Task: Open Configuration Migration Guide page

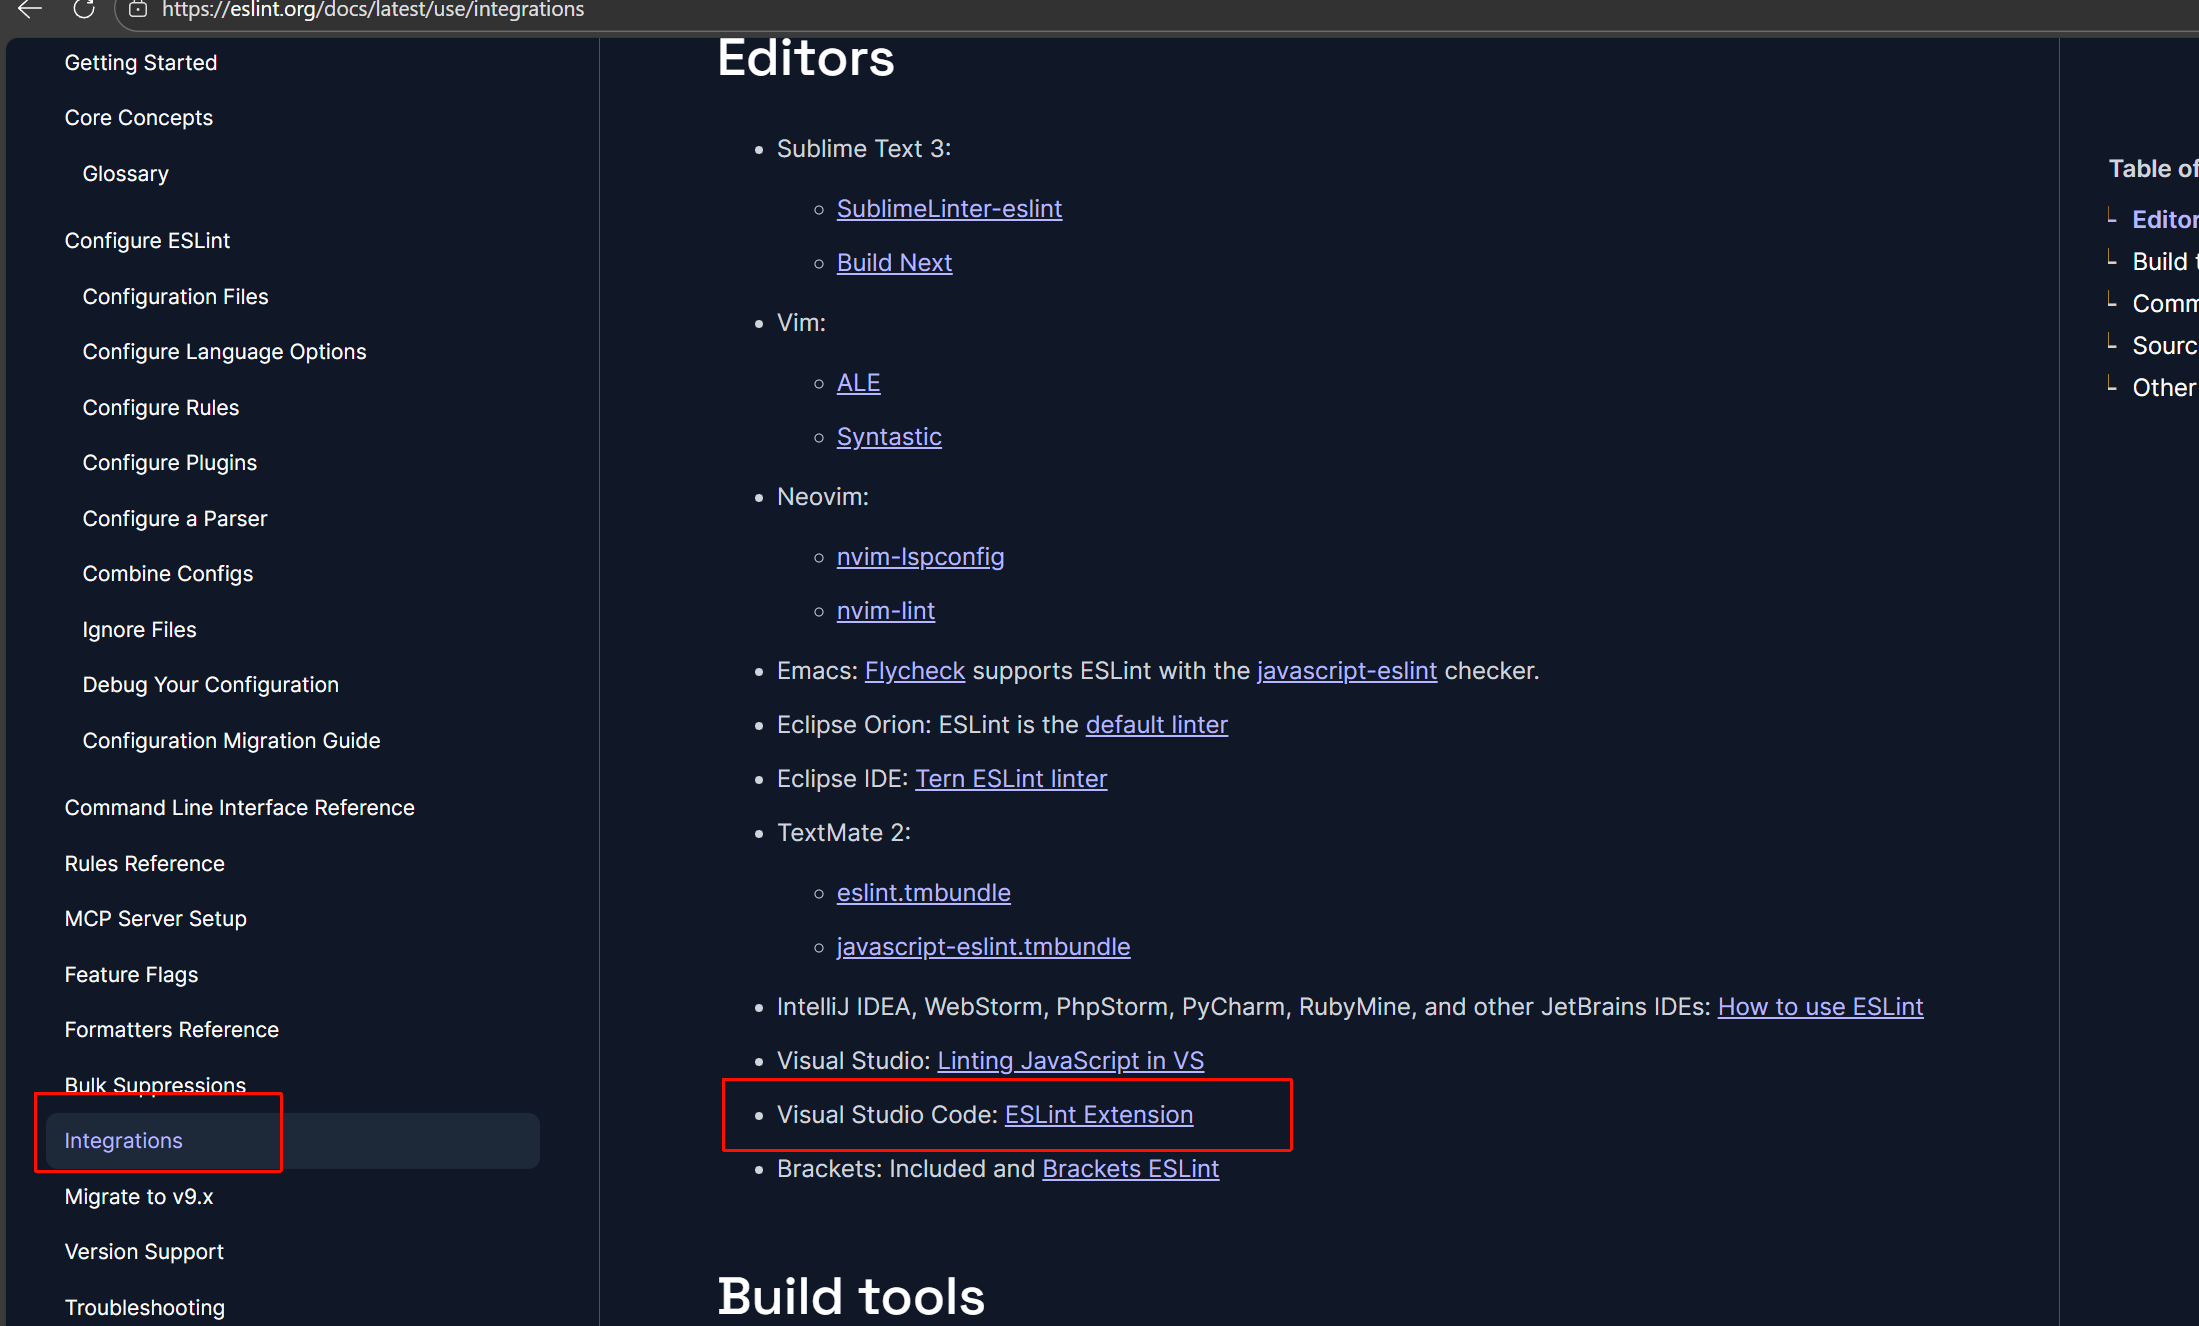Action: (x=231, y=740)
